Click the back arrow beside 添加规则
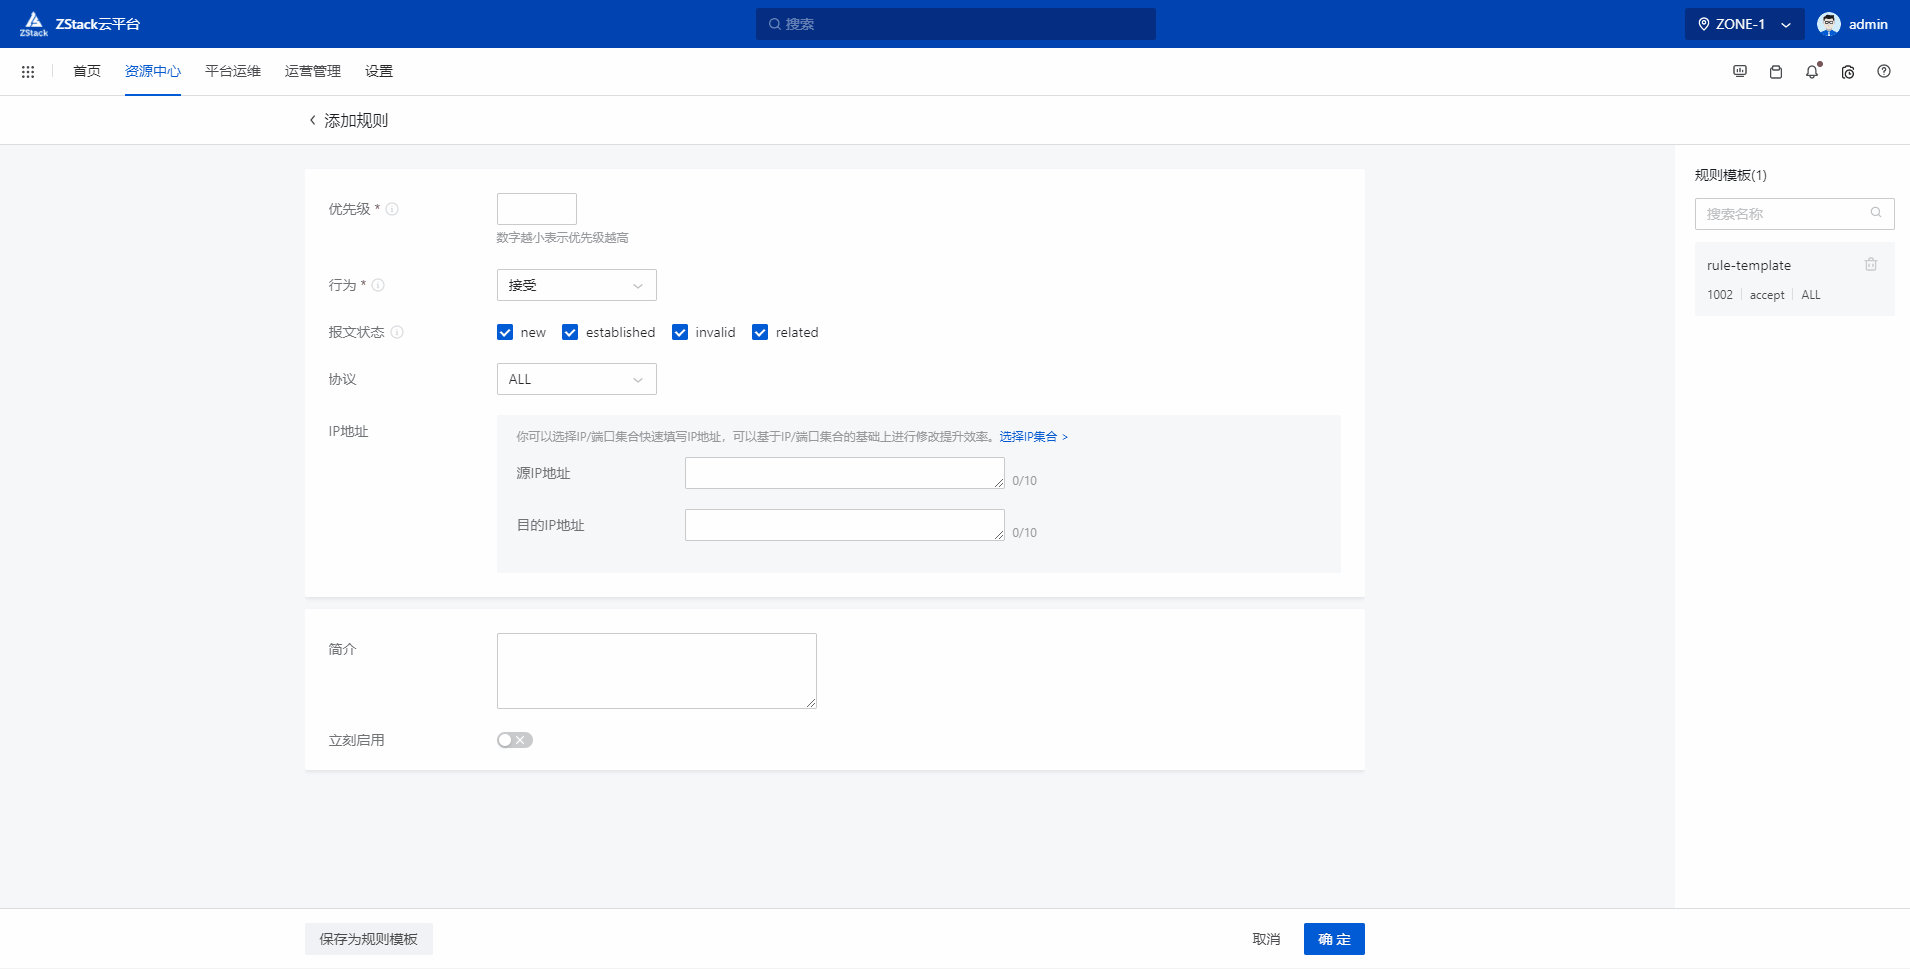 312,121
